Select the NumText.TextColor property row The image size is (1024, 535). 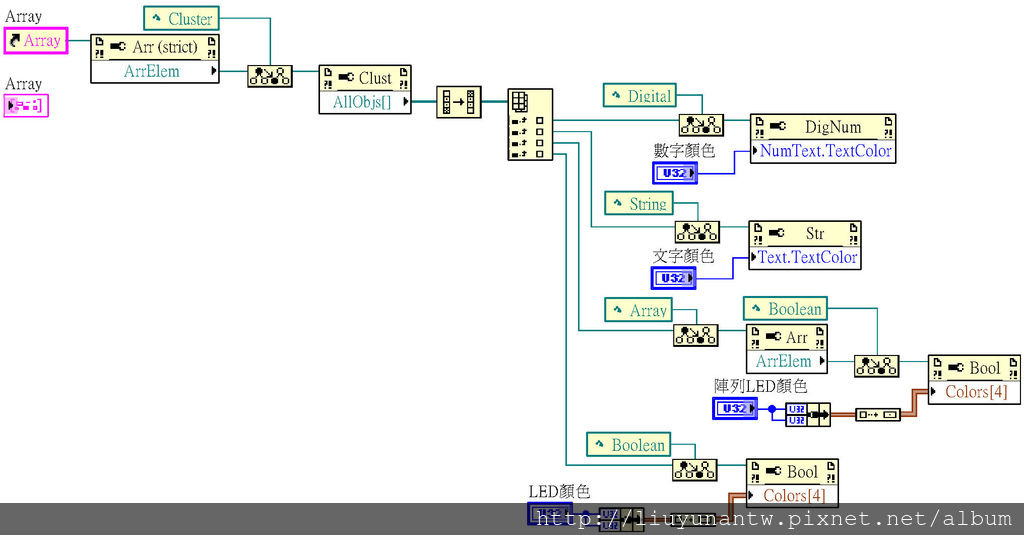(x=823, y=151)
